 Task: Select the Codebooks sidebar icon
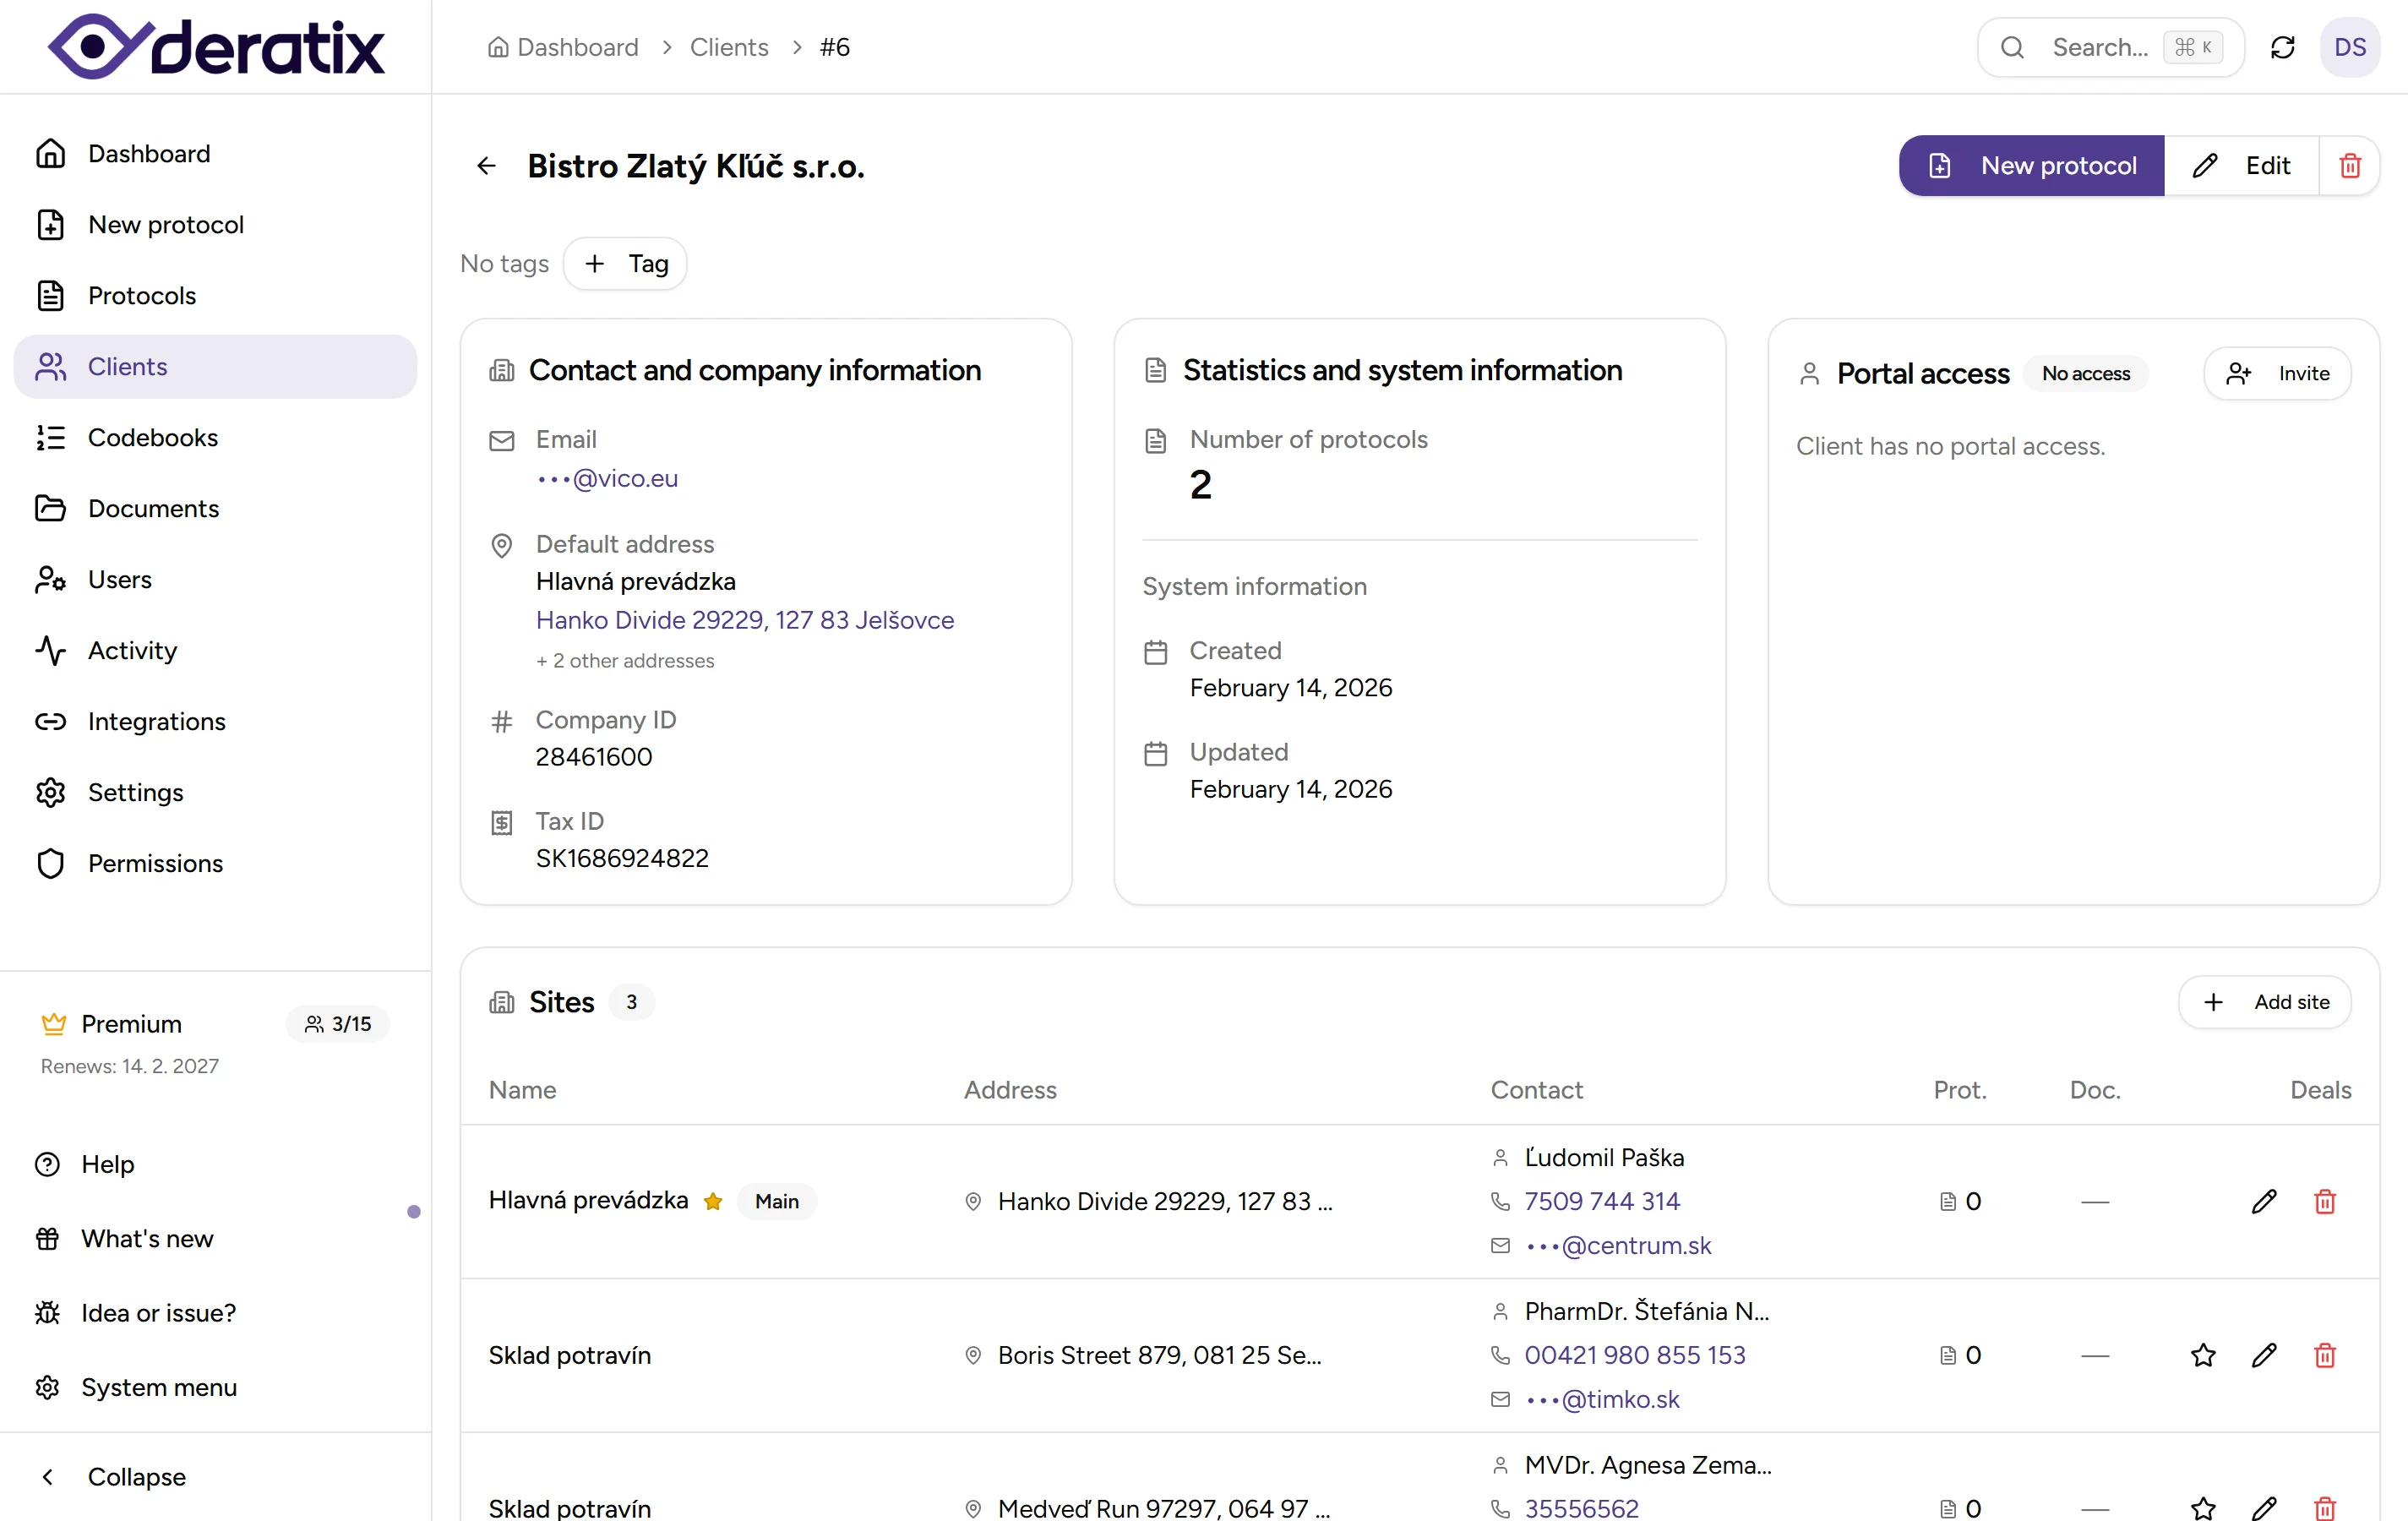click(51, 437)
